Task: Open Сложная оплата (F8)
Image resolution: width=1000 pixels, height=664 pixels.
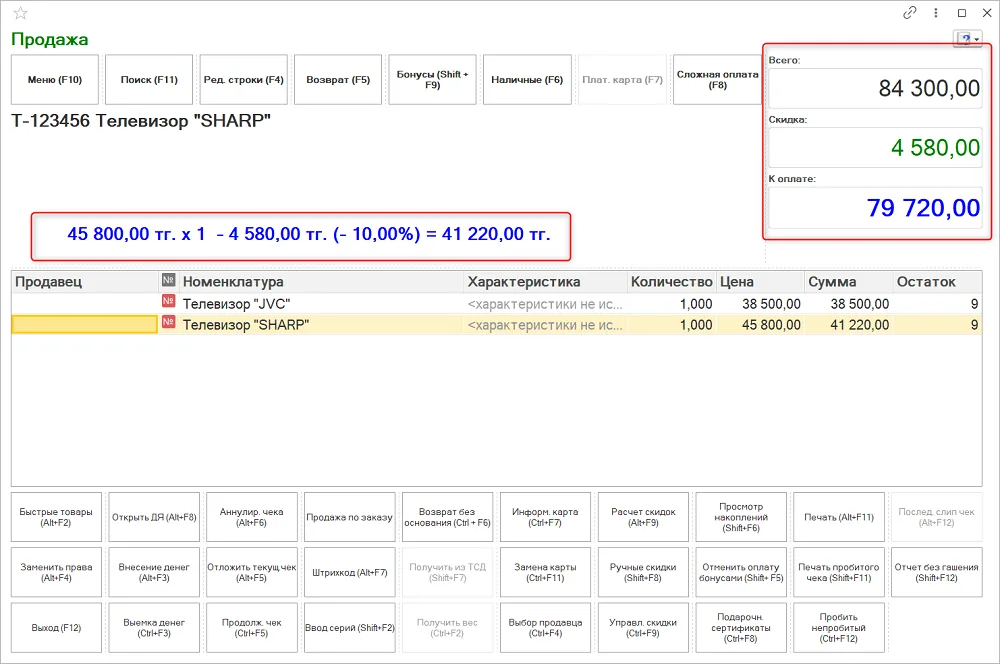Action: 717,80
